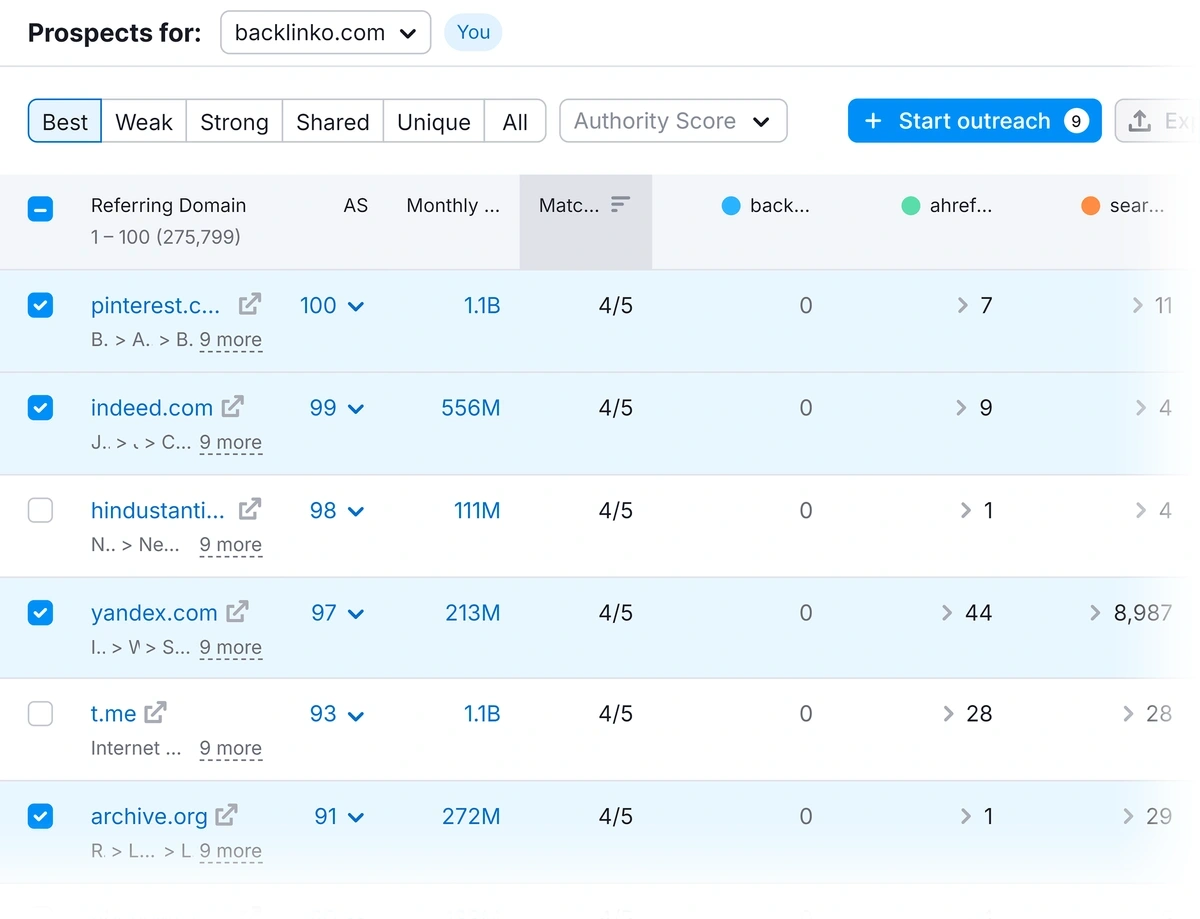Show 9 more categories for archive.org

[x=230, y=852]
